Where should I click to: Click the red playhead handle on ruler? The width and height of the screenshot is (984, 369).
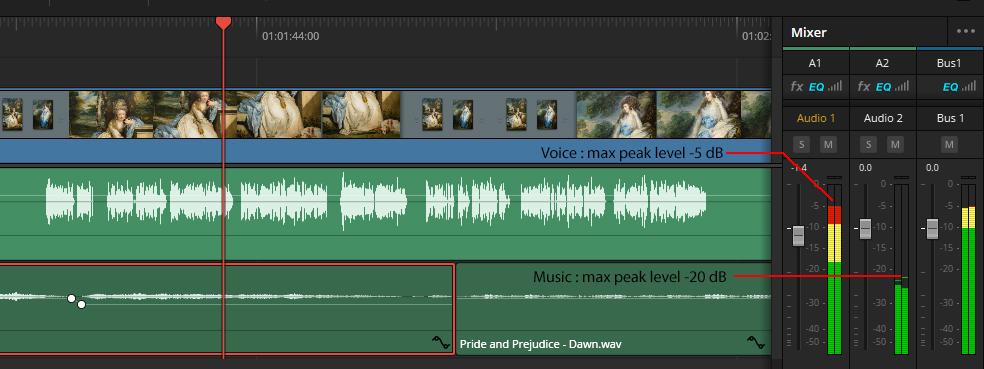pos(223,23)
